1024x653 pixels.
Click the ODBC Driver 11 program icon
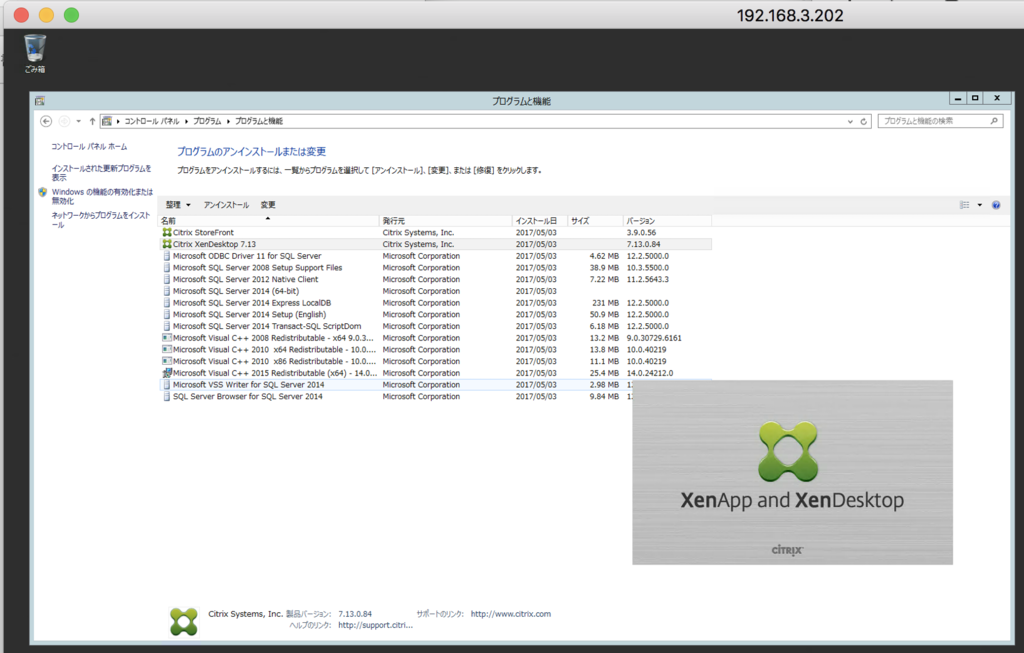[x=167, y=256]
